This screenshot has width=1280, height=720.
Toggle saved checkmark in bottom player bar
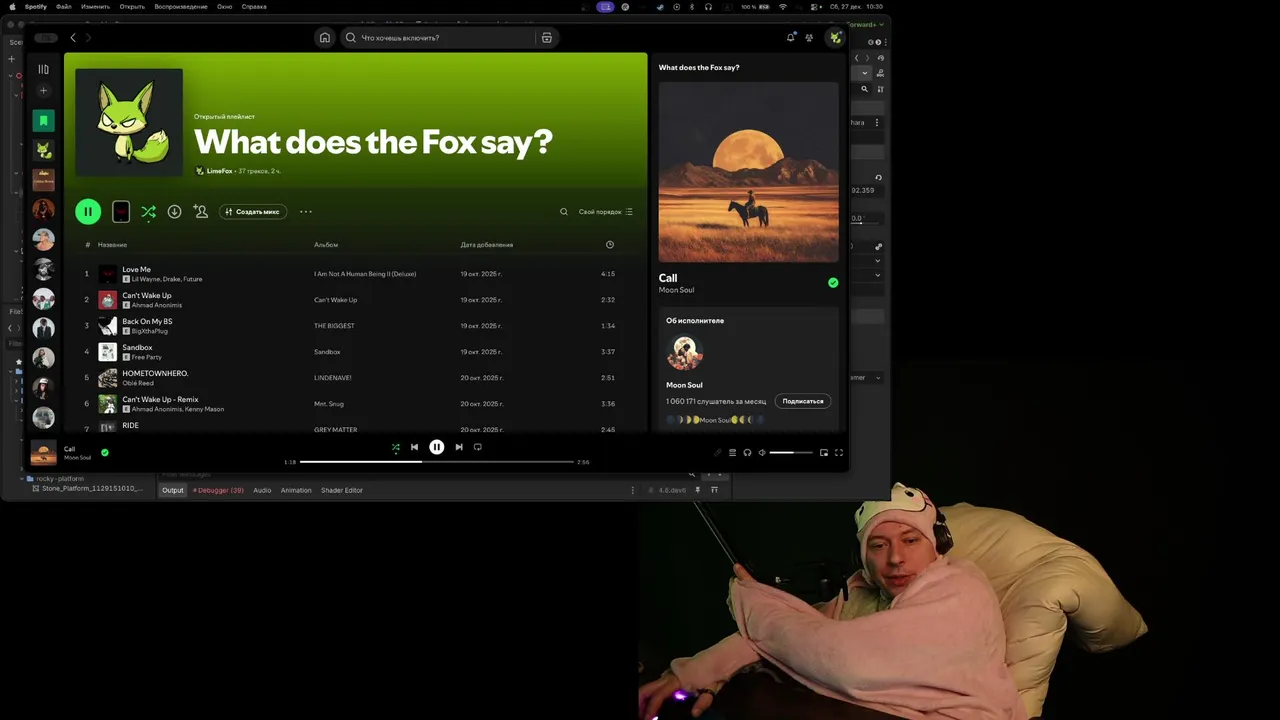105,452
